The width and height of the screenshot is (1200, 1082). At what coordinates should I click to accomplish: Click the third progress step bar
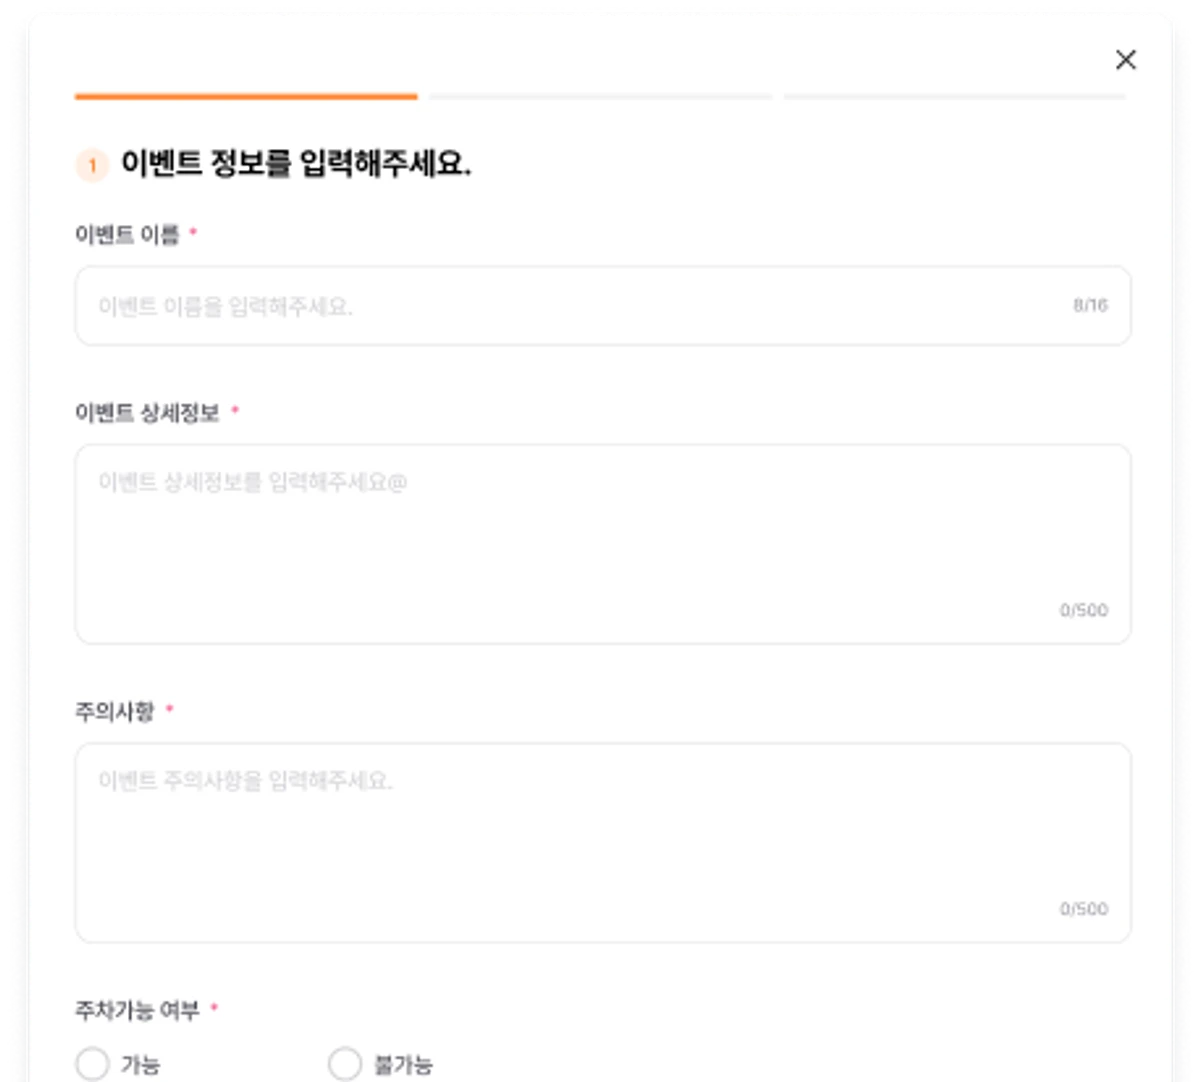(955, 97)
